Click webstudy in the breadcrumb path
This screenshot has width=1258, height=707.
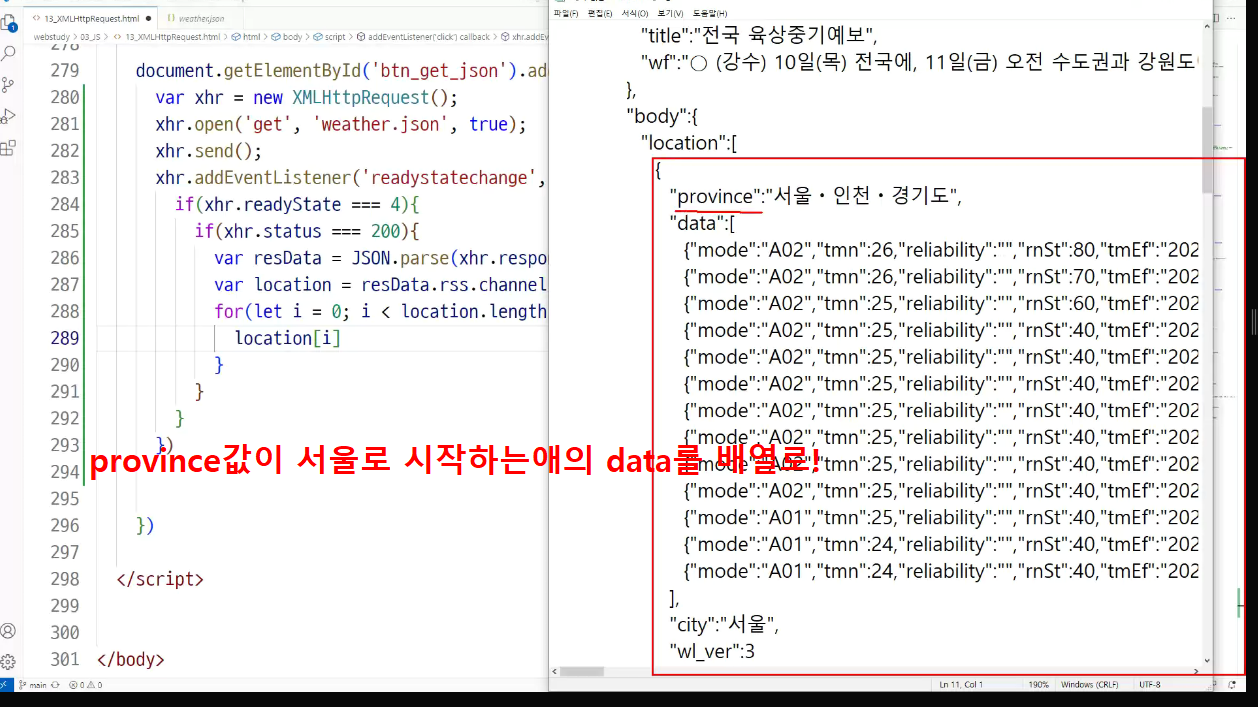(50, 37)
